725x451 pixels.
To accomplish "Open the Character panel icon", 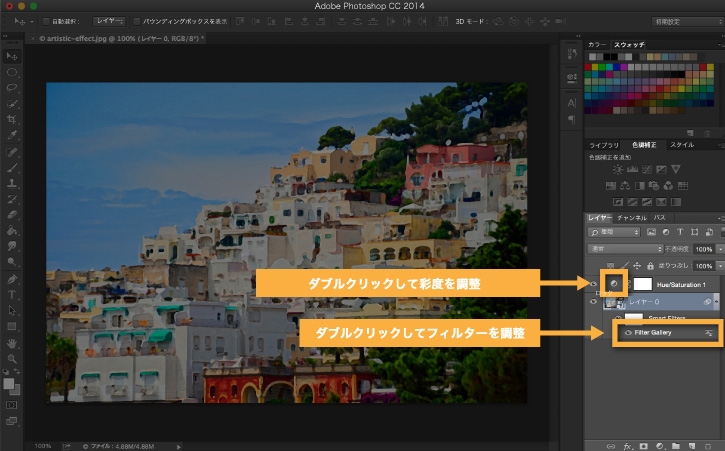I will (x=572, y=103).
